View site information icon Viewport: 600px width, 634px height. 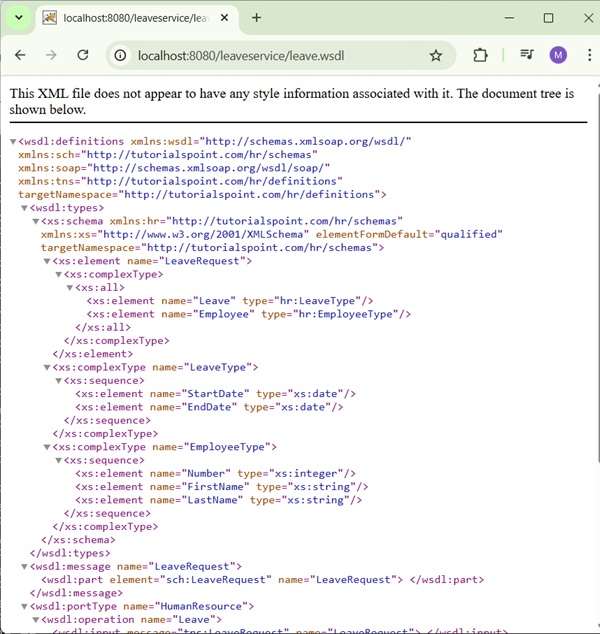120,55
